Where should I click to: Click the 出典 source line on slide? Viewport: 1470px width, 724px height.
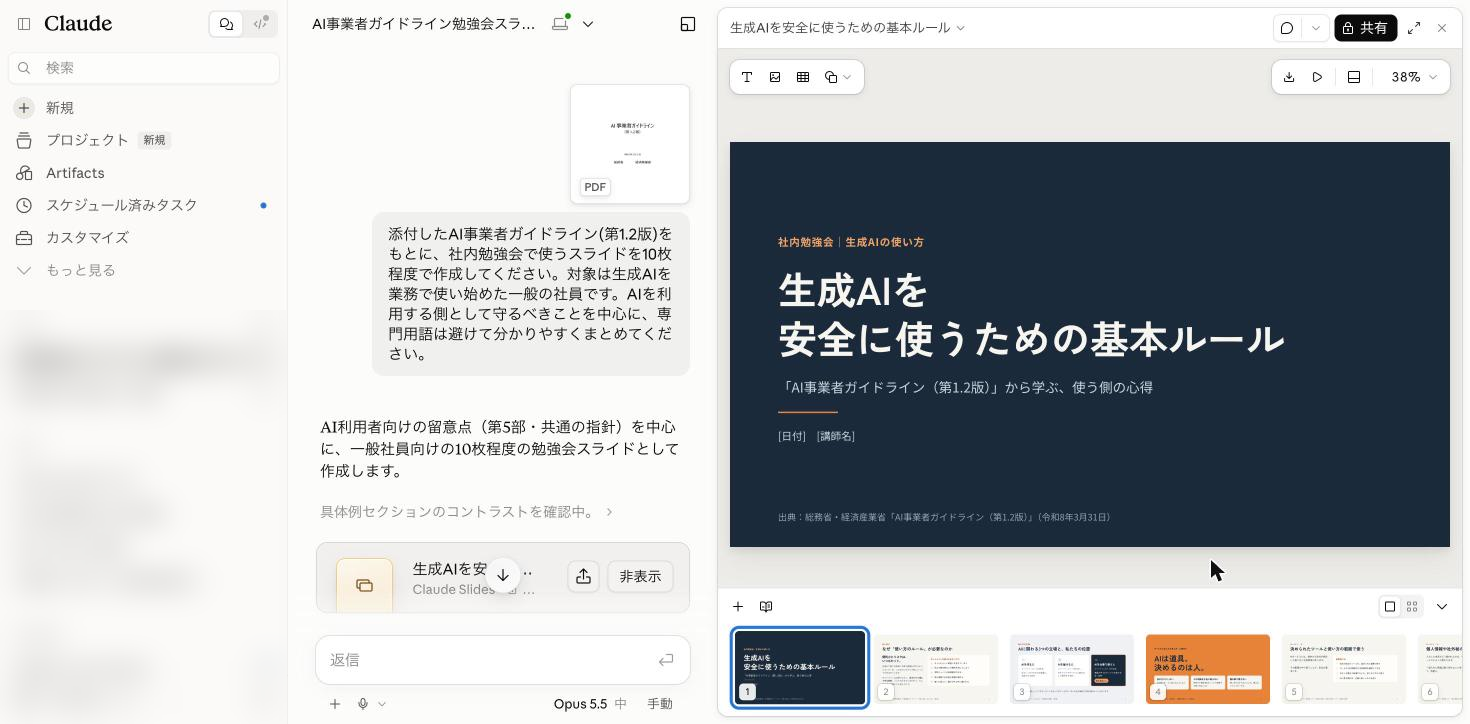click(945, 517)
